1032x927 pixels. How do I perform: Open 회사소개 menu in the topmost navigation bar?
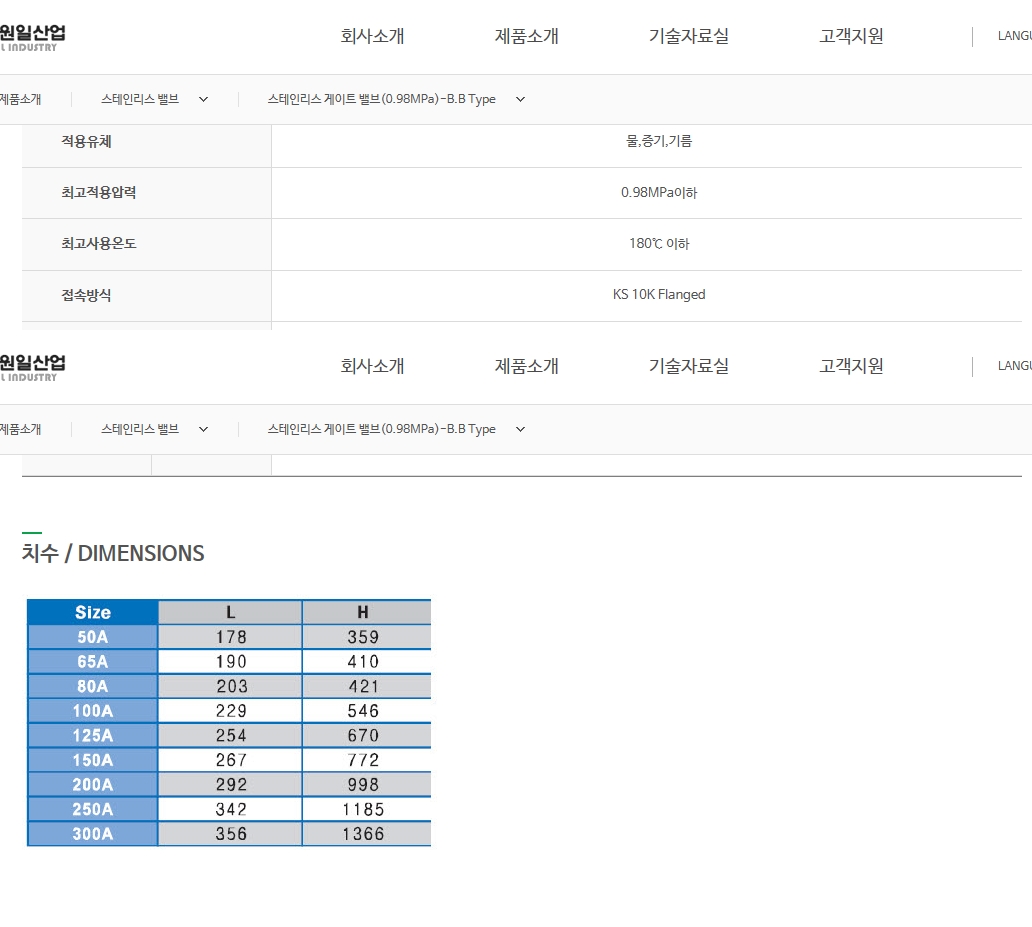point(372,36)
